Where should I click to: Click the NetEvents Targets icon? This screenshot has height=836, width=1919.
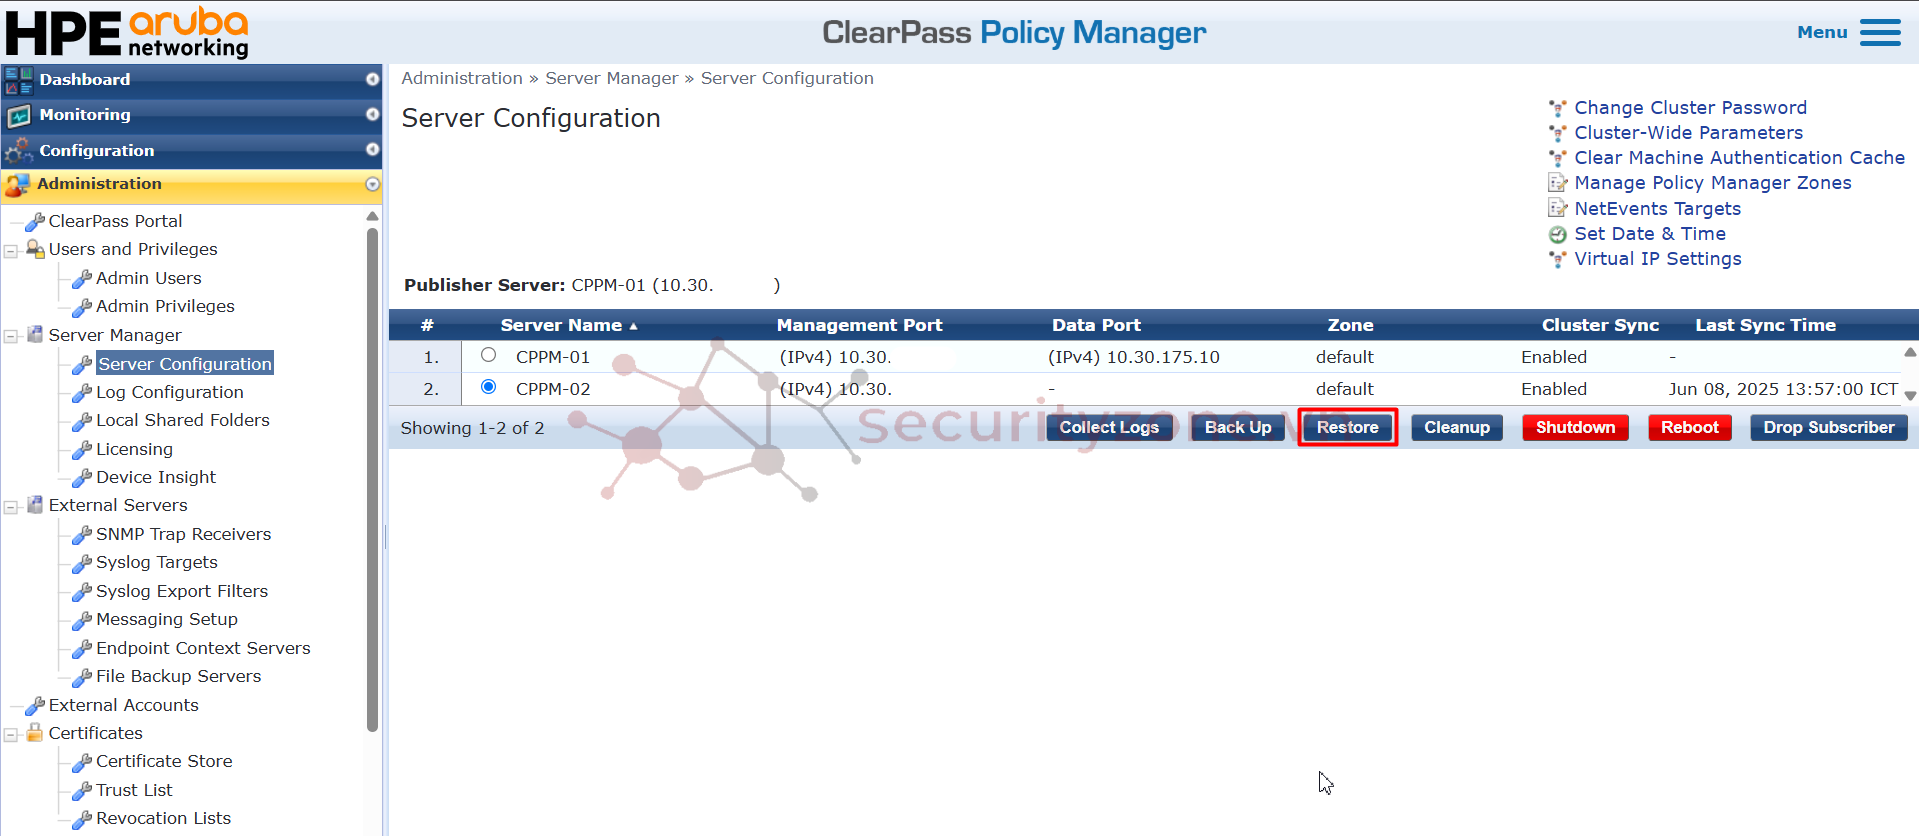point(1558,209)
